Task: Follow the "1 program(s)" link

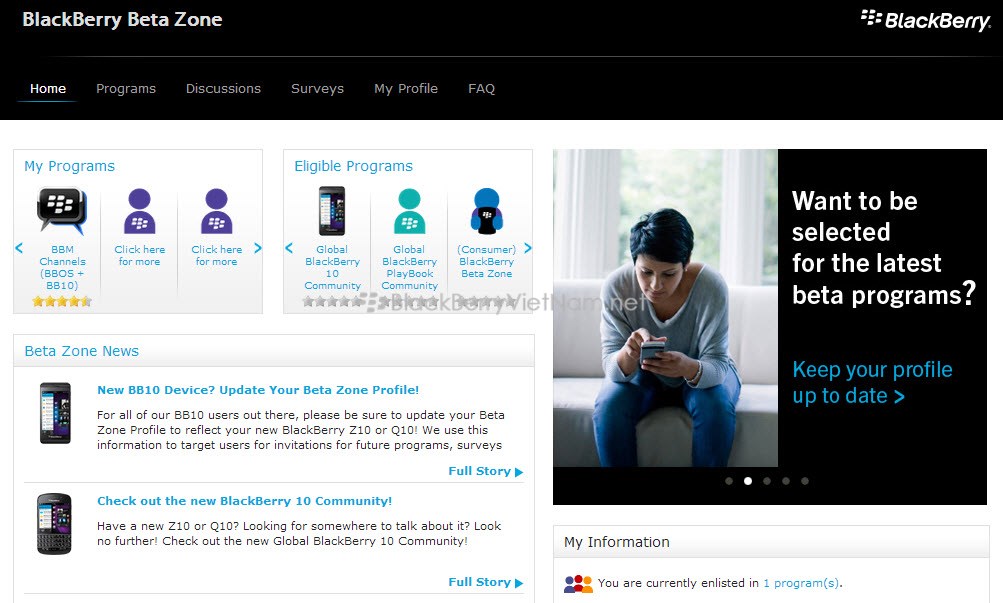Action: pos(801,583)
